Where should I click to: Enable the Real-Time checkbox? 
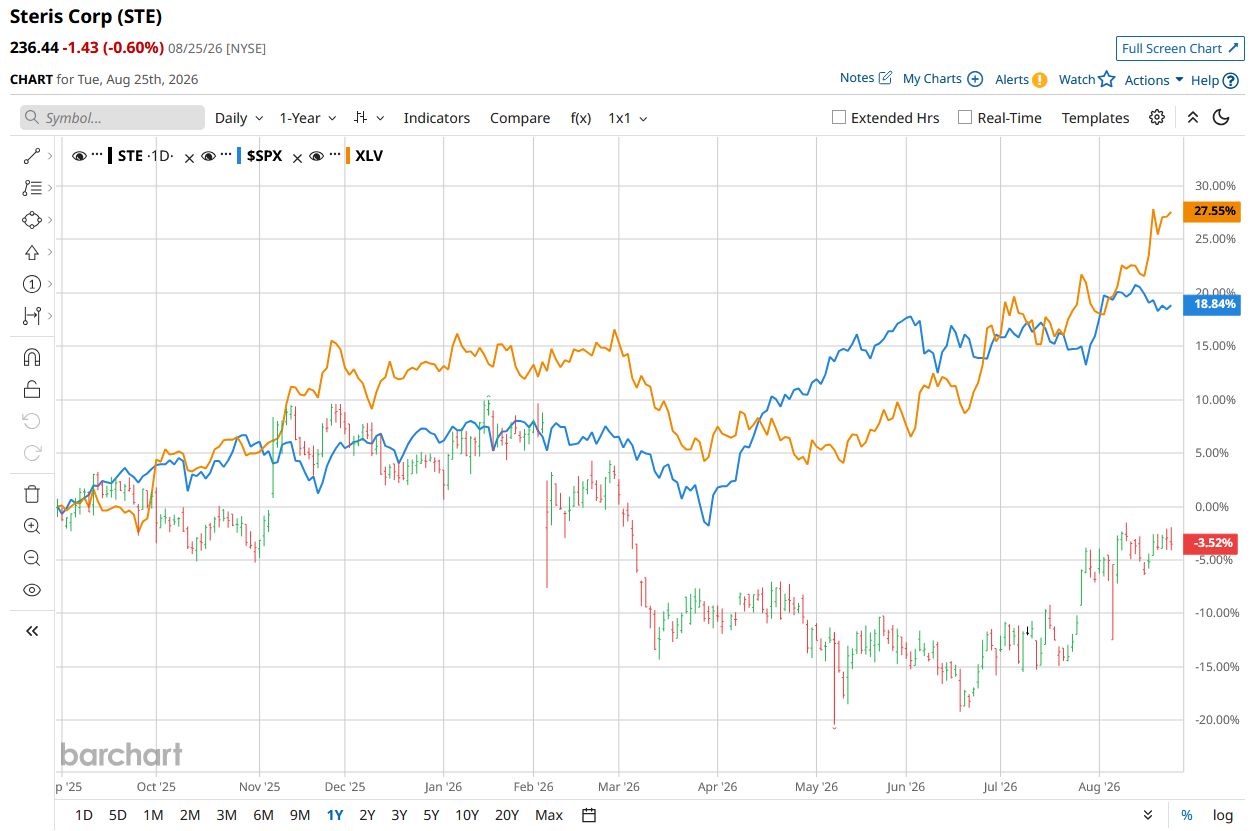click(965, 117)
